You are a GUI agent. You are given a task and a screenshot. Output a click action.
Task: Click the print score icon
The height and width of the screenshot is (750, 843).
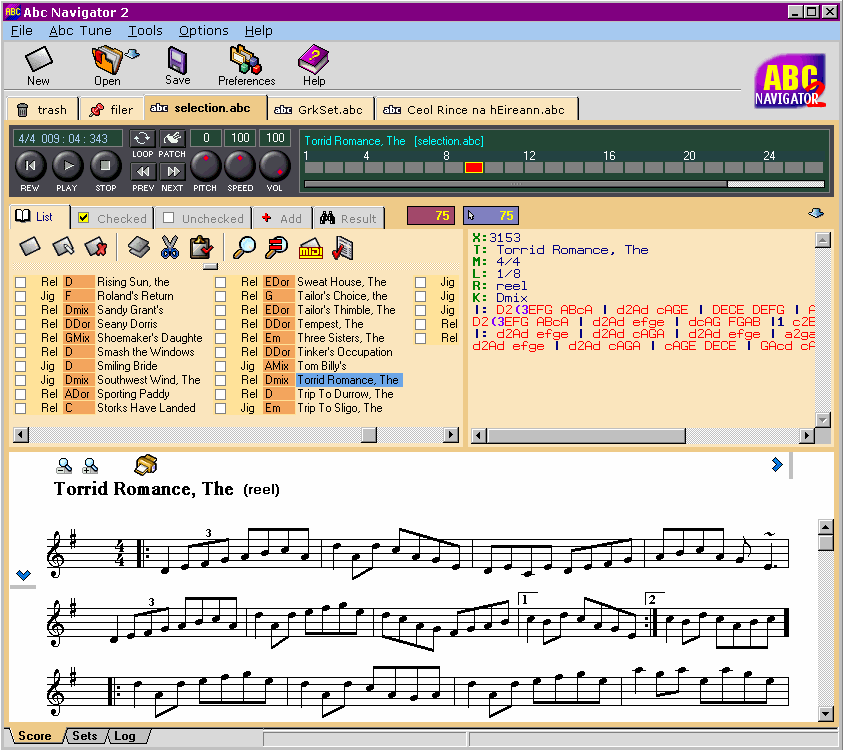146,464
